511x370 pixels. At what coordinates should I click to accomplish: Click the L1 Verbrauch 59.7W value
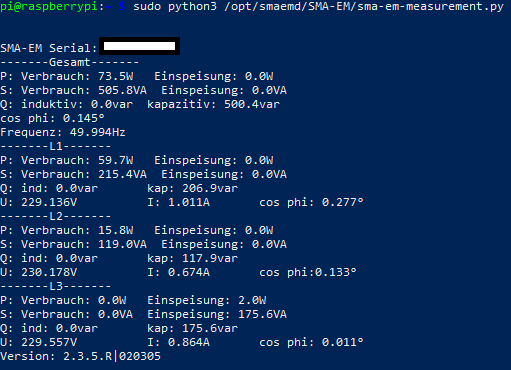[x=115, y=160]
